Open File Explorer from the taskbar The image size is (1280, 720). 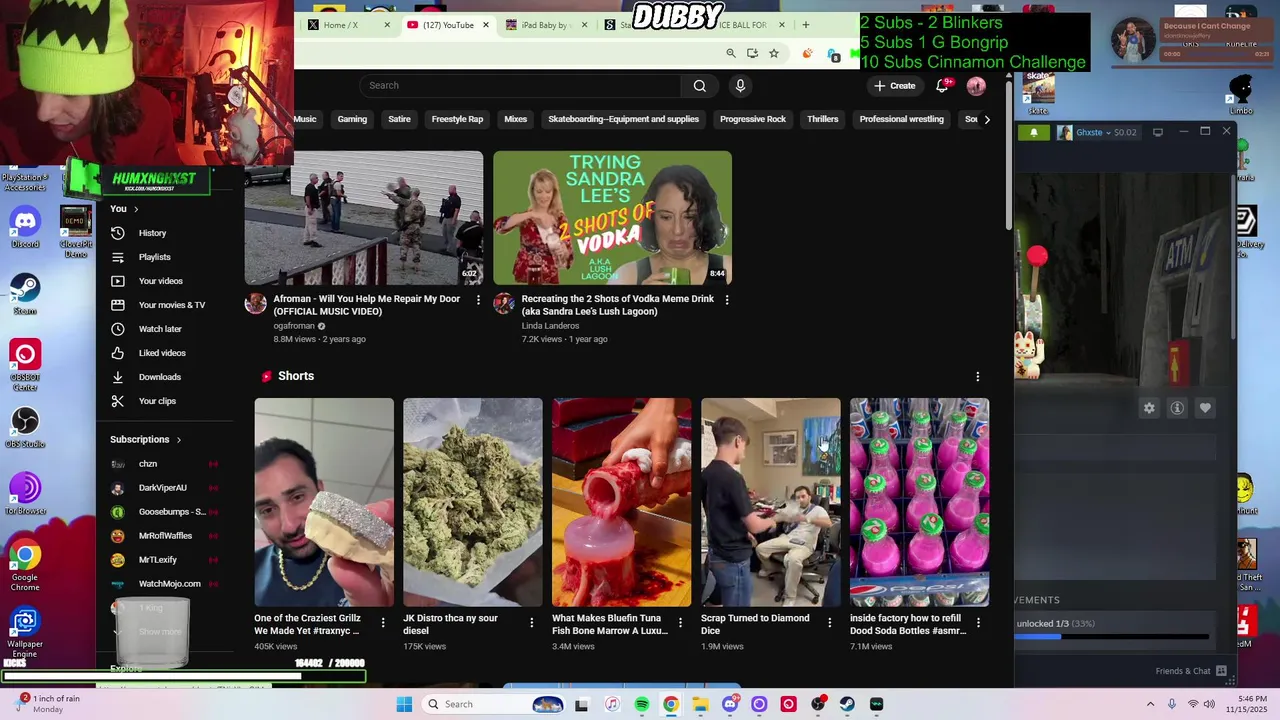700,704
